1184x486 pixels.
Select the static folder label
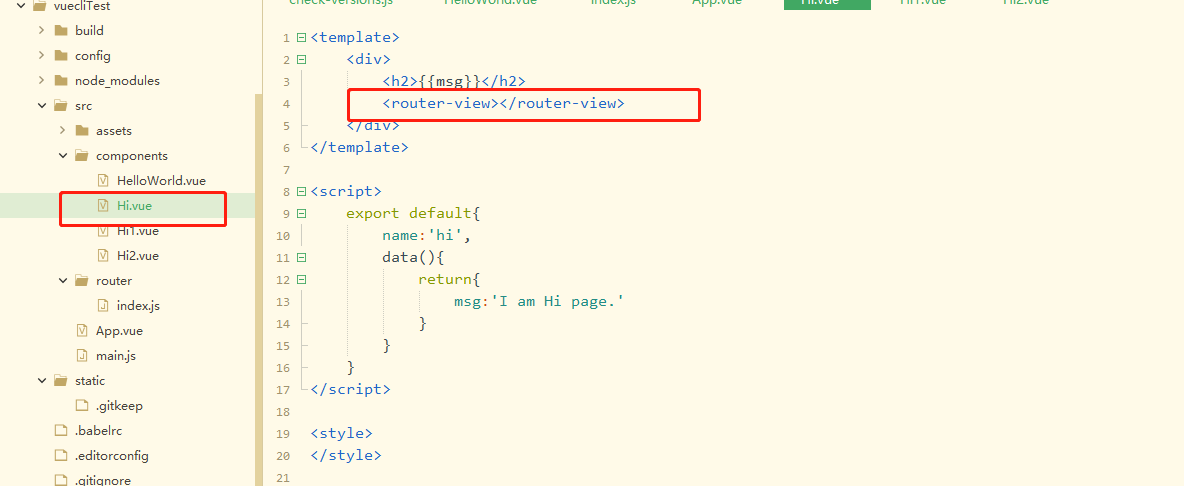(x=90, y=380)
